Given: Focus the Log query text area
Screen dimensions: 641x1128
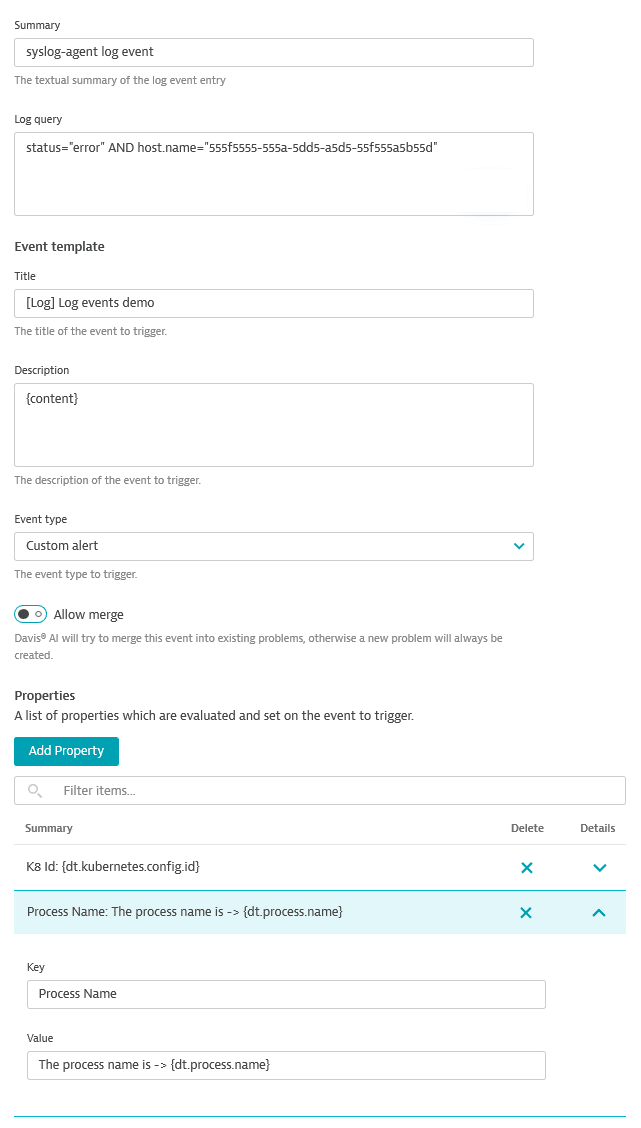Looking at the screenshot, I should [273, 174].
